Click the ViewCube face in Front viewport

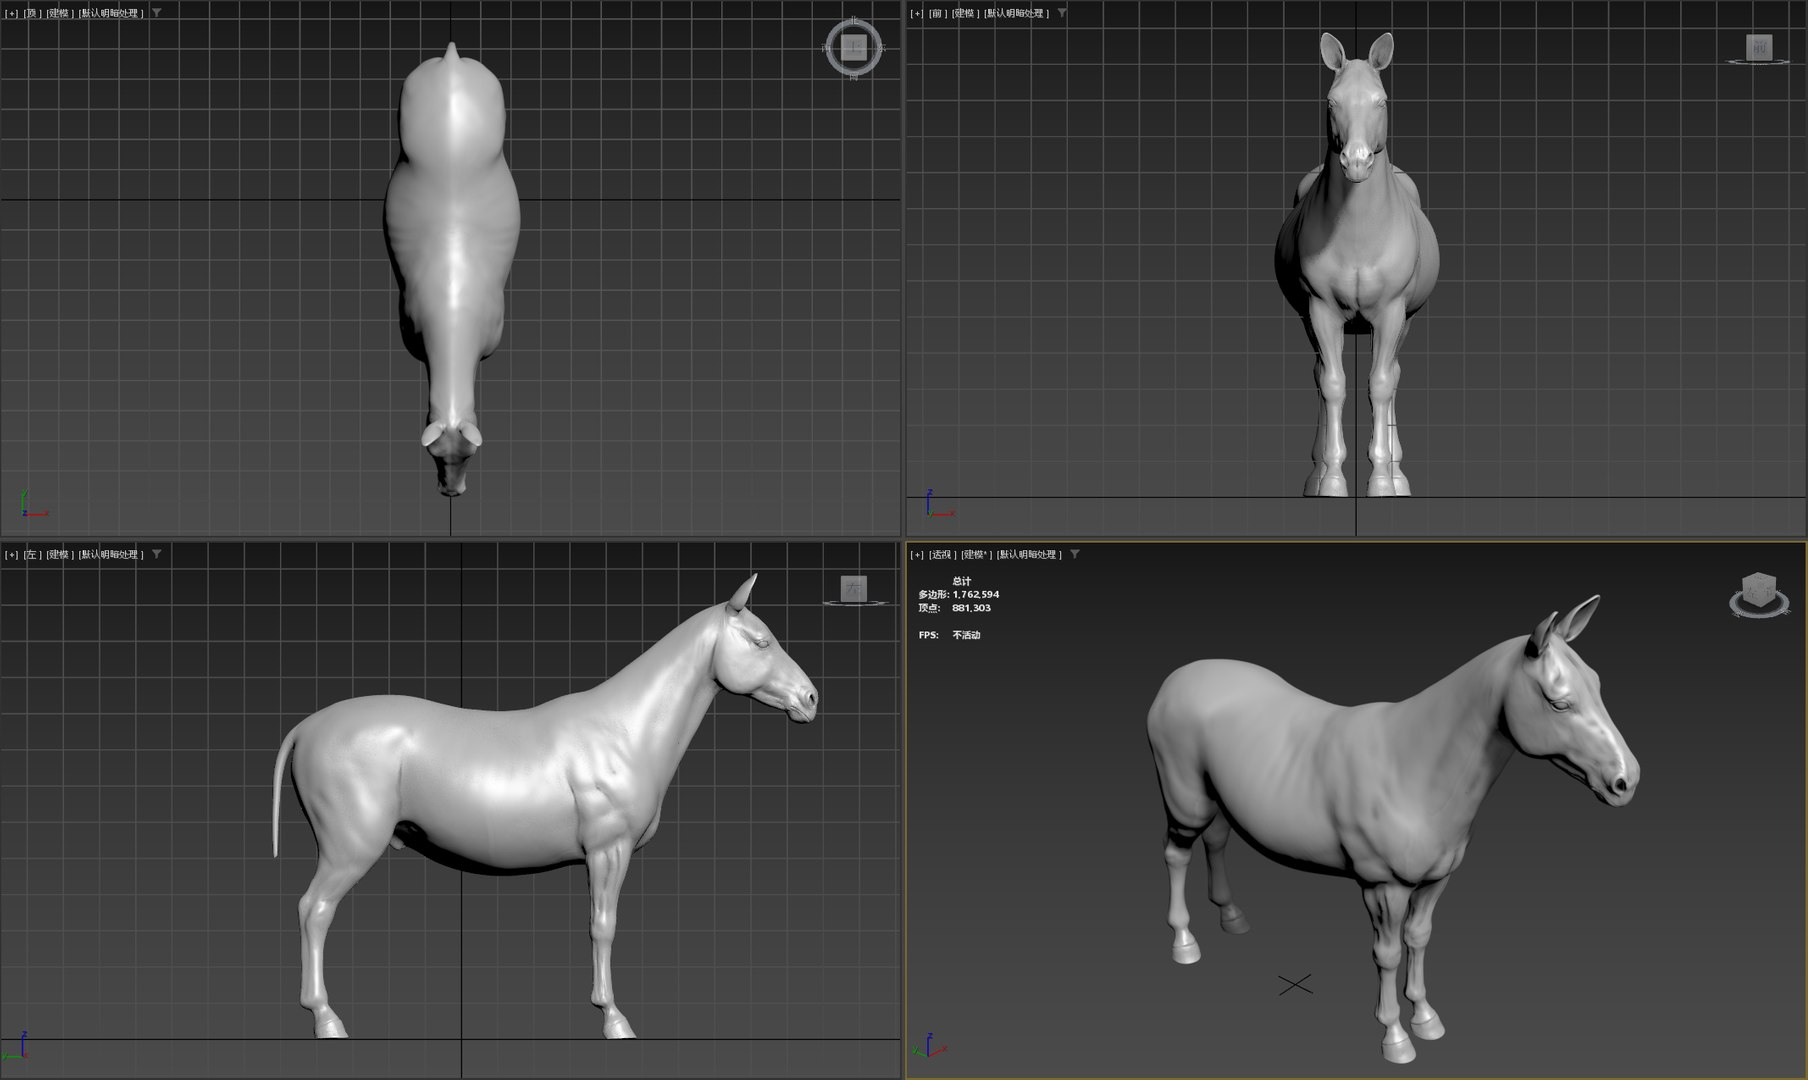pyautogui.click(x=1759, y=47)
